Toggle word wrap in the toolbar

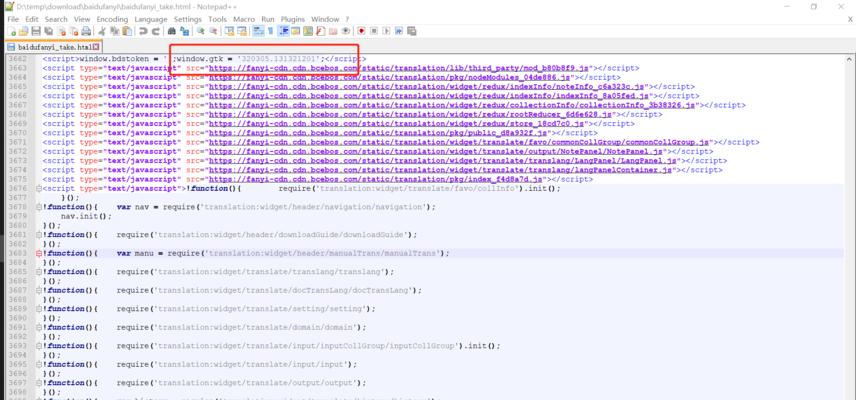tap(257, 31)
